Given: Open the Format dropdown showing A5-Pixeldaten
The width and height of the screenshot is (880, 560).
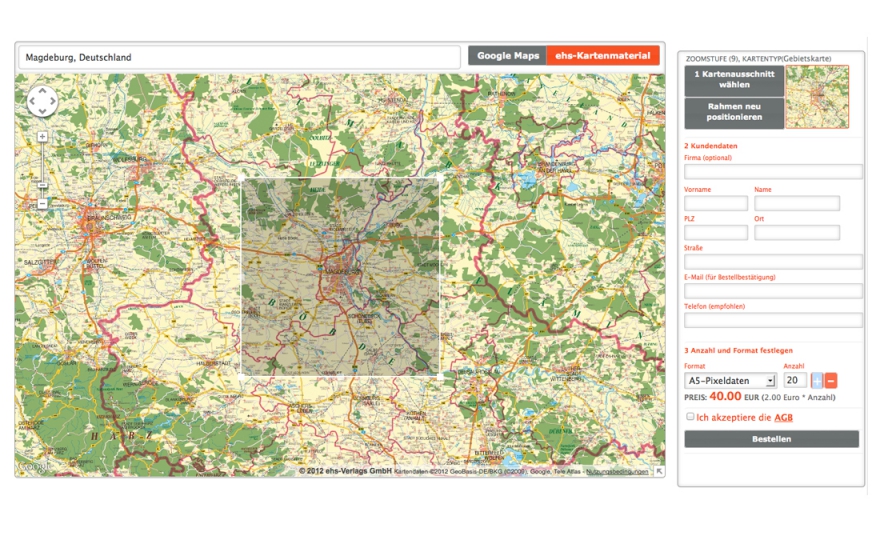Looking at the screenshot, I should [730, 380].
